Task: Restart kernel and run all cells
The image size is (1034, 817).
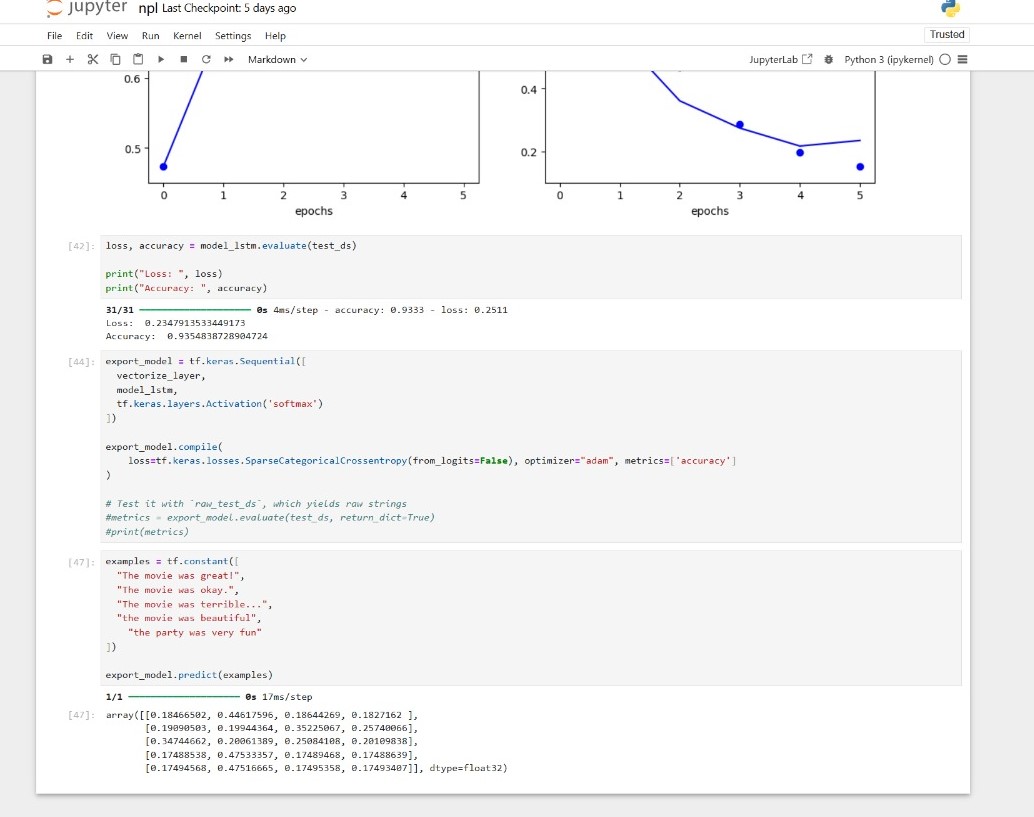Action: [x=227, y=60]
